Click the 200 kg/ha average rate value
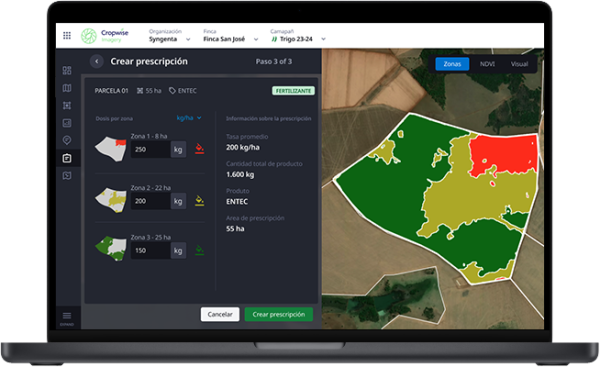This screenshot has width=600, height=367. (x=243, y=147)
